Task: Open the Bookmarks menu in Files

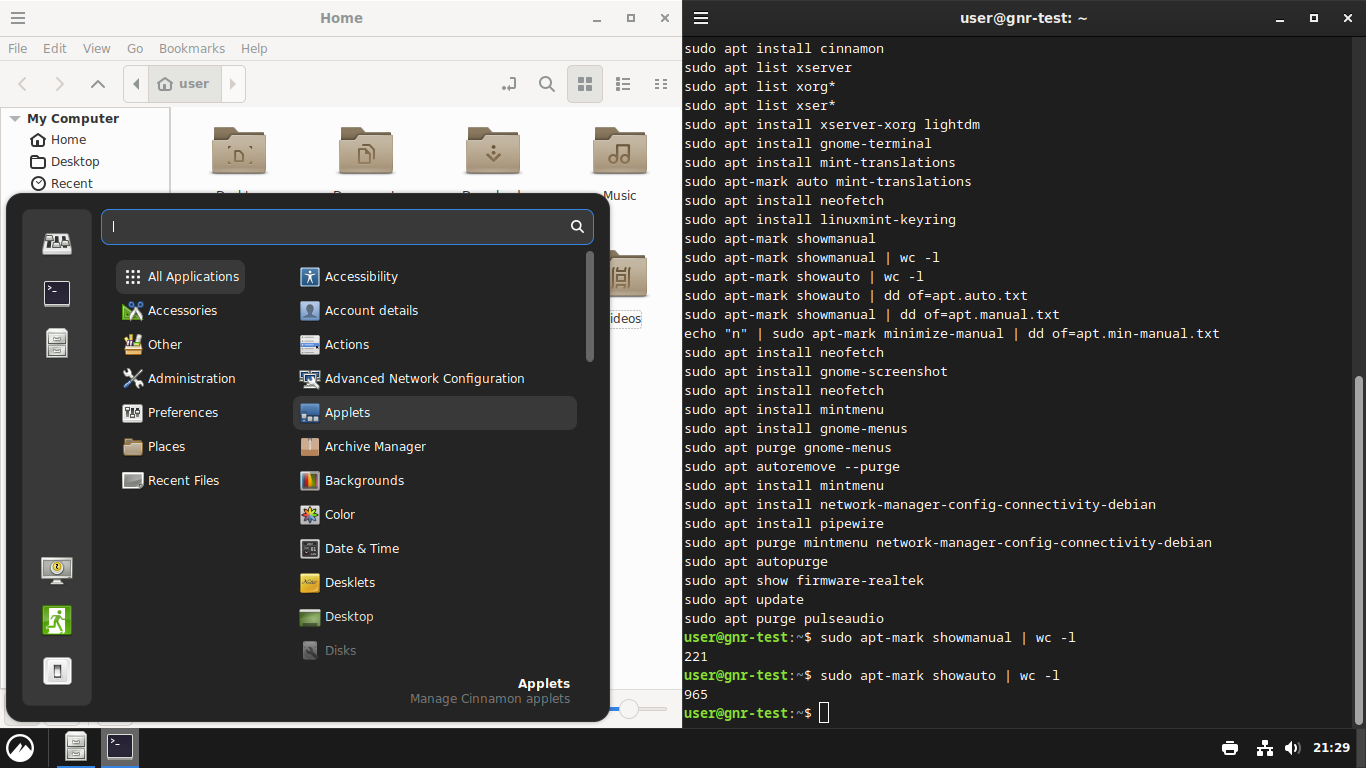Action: coord(191,48)
